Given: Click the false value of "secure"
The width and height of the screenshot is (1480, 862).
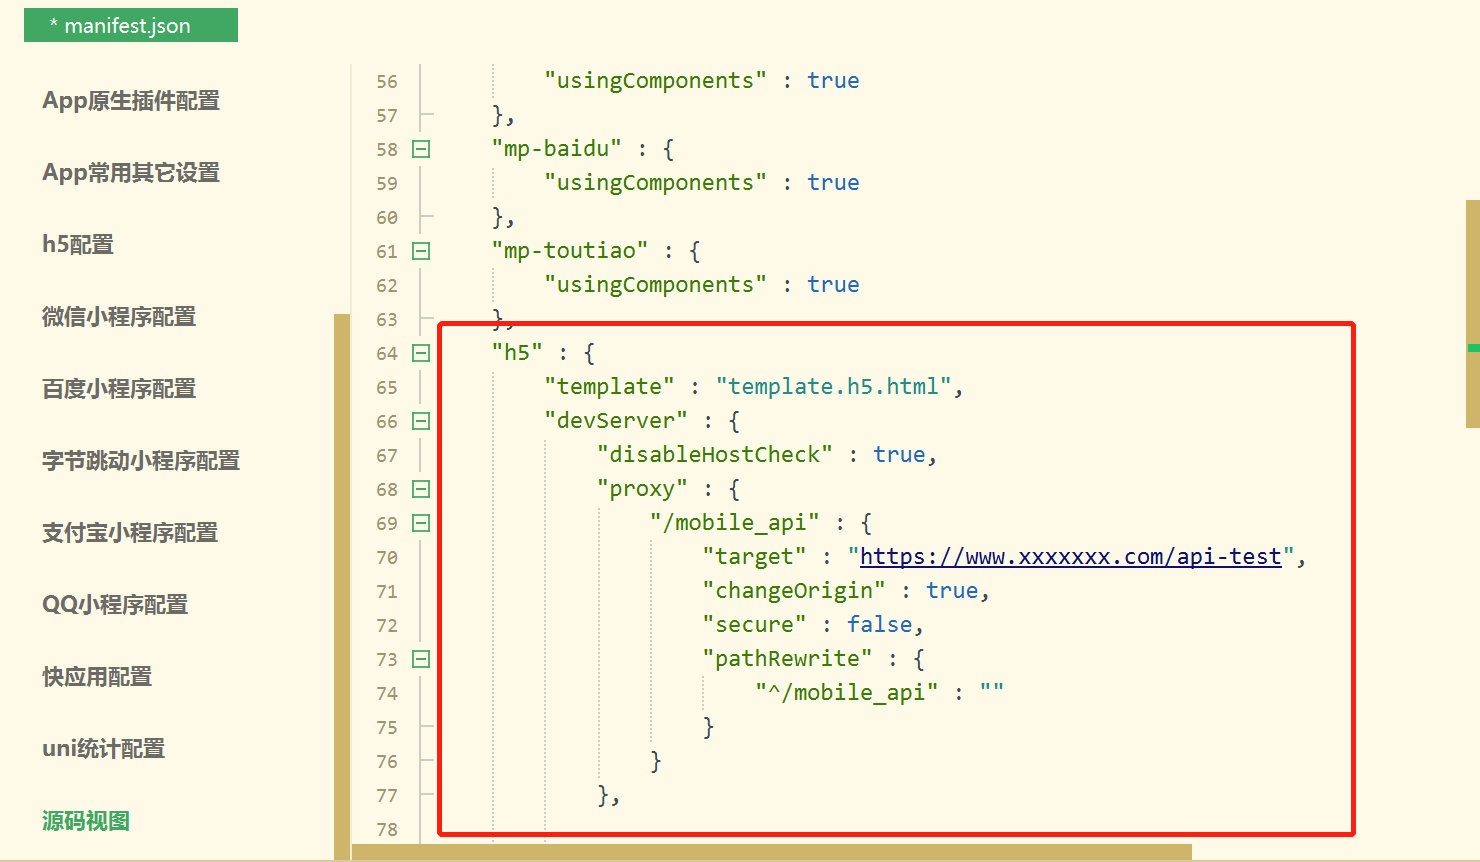Looking at the screenshot, I should (x=880, y=625).
